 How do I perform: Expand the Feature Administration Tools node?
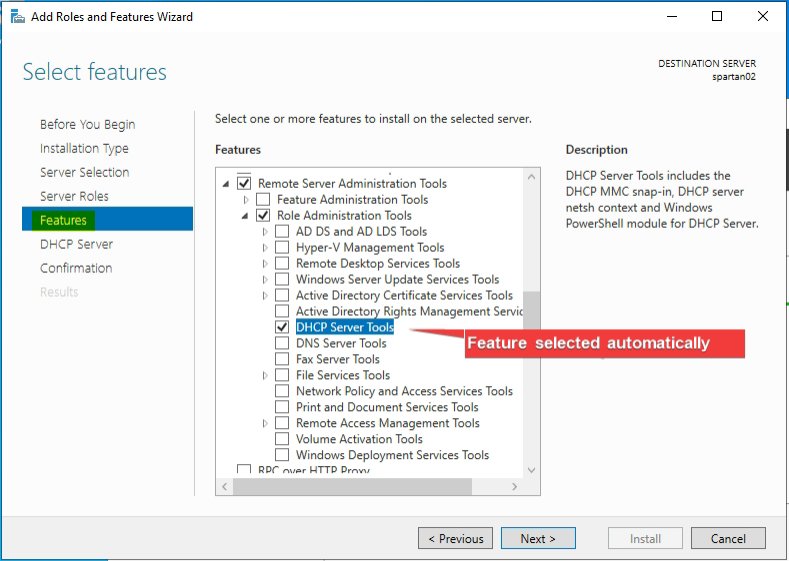(x=246, y=200)
